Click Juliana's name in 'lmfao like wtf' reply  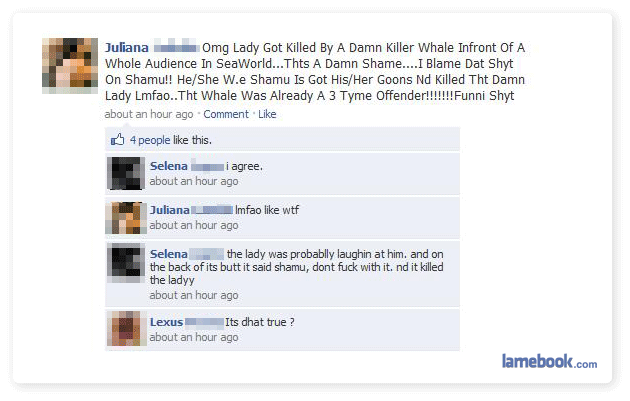(170, 210)
